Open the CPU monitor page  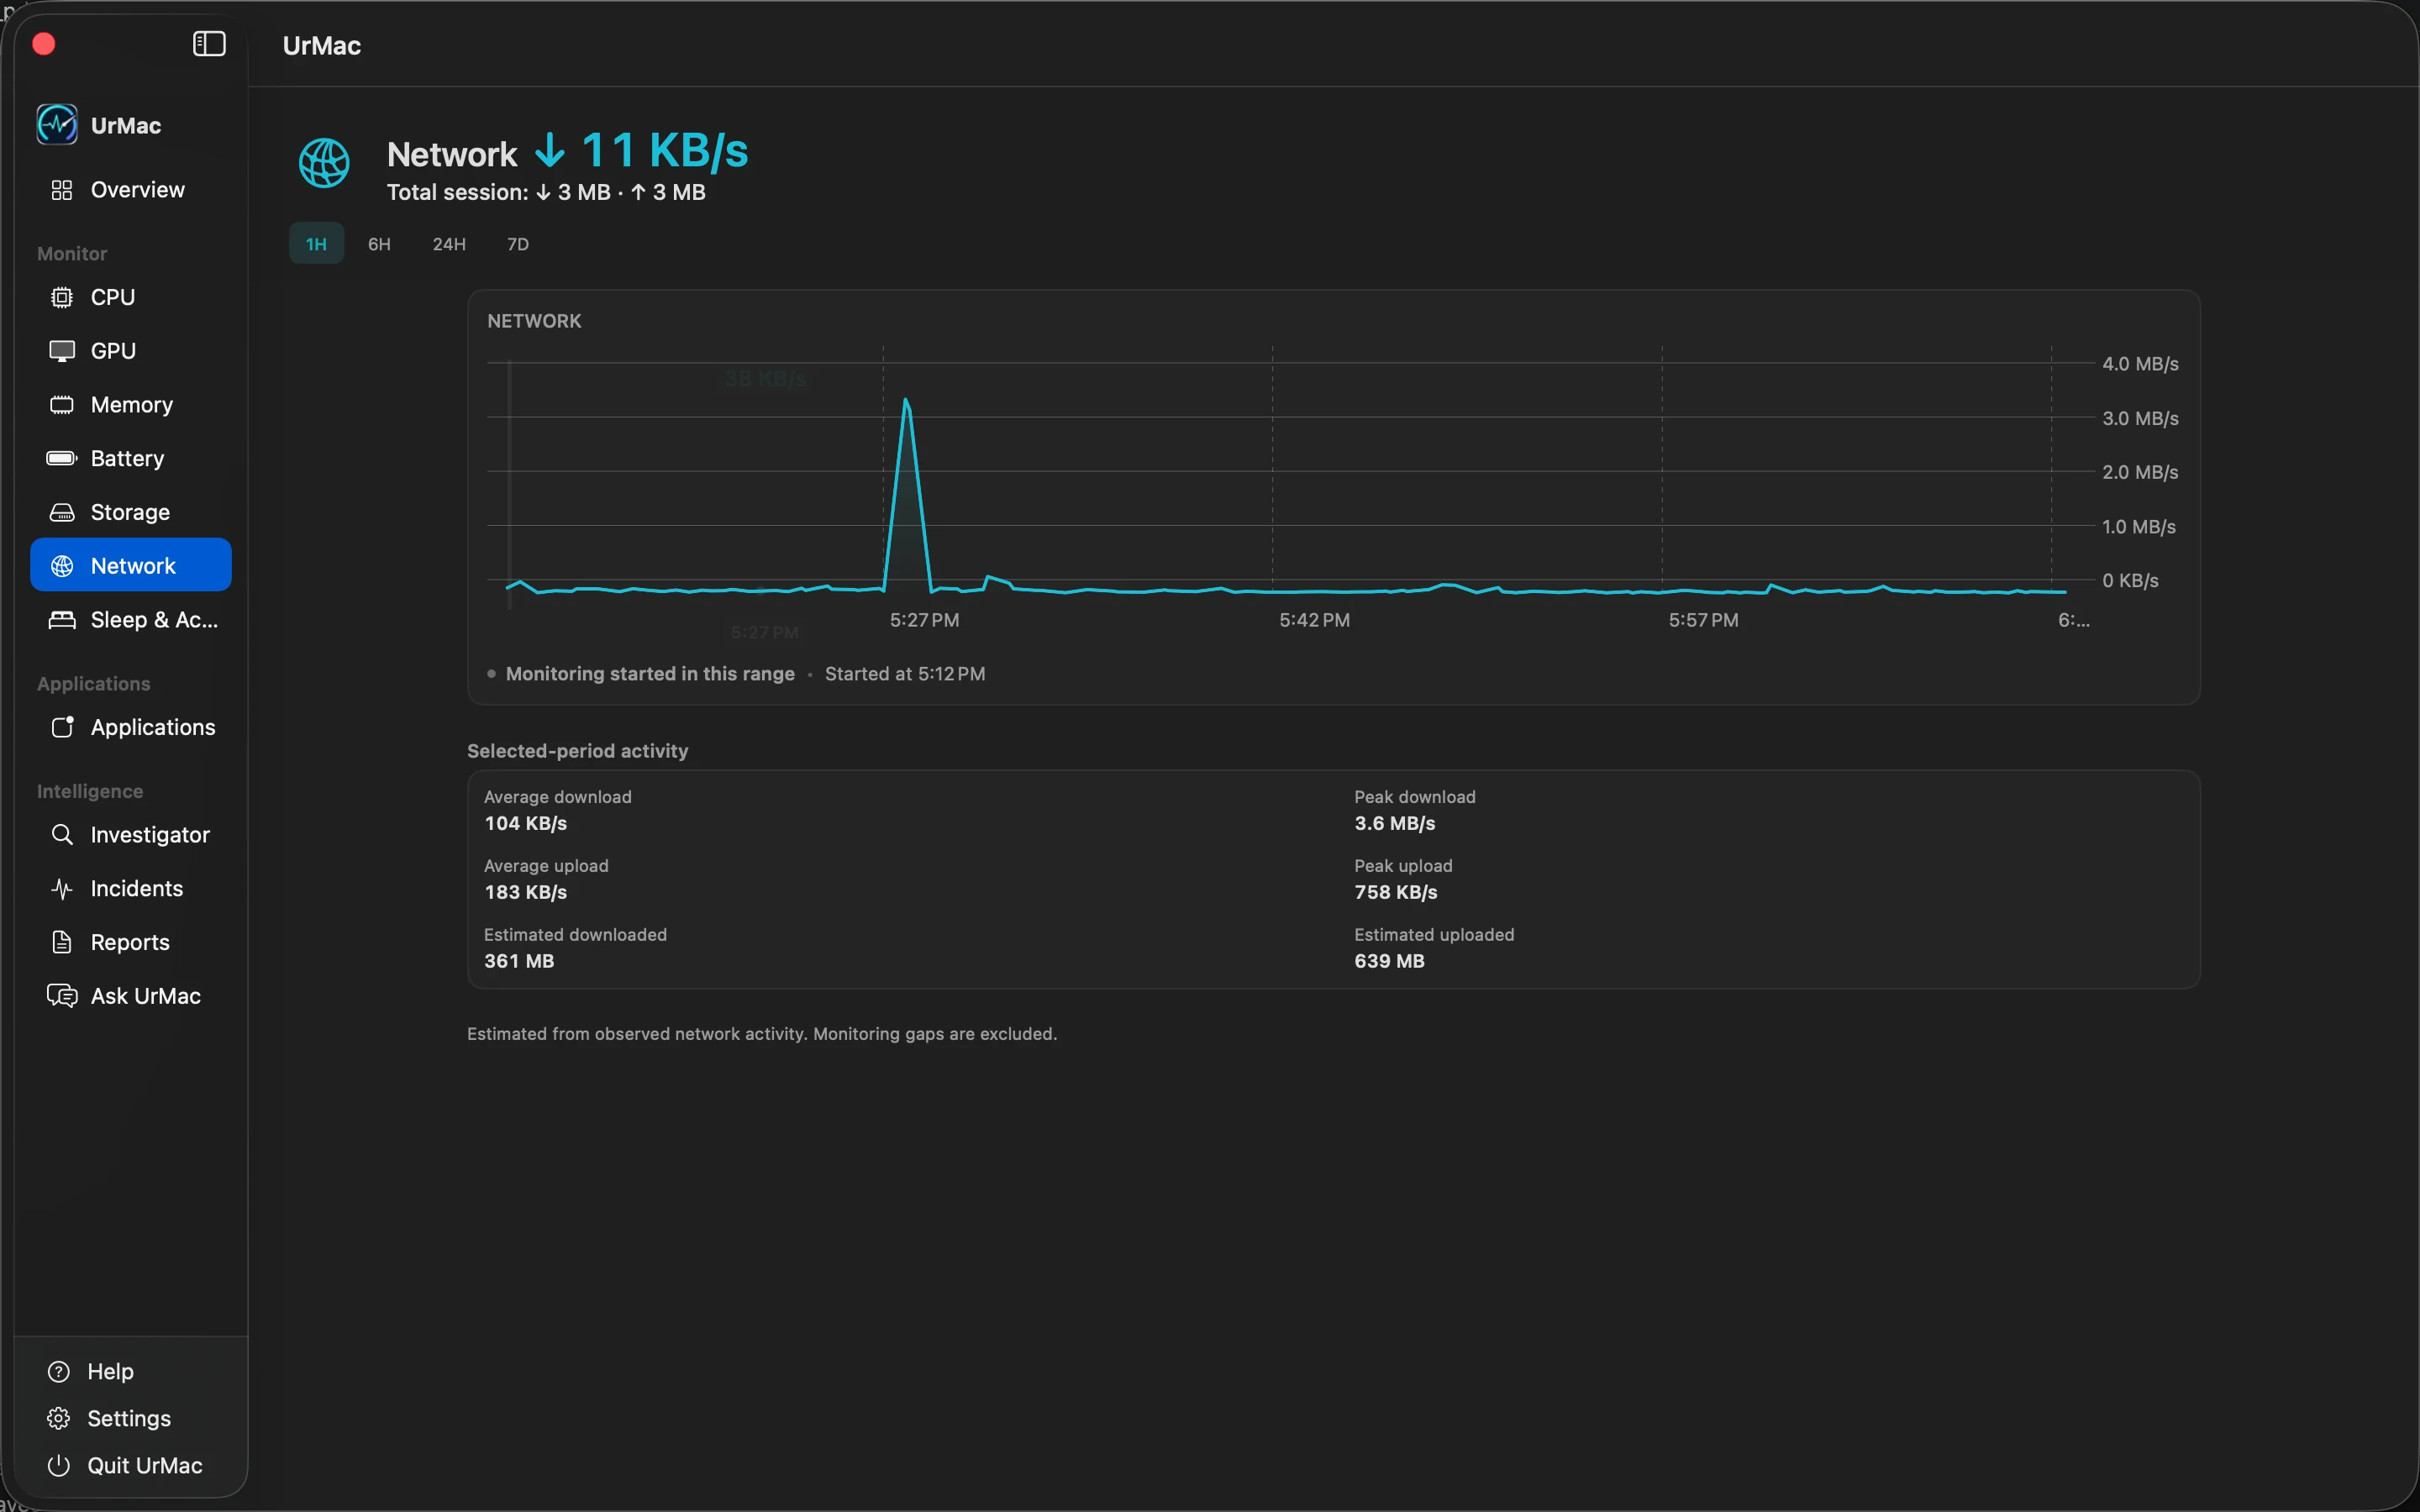tap(131, 297)
